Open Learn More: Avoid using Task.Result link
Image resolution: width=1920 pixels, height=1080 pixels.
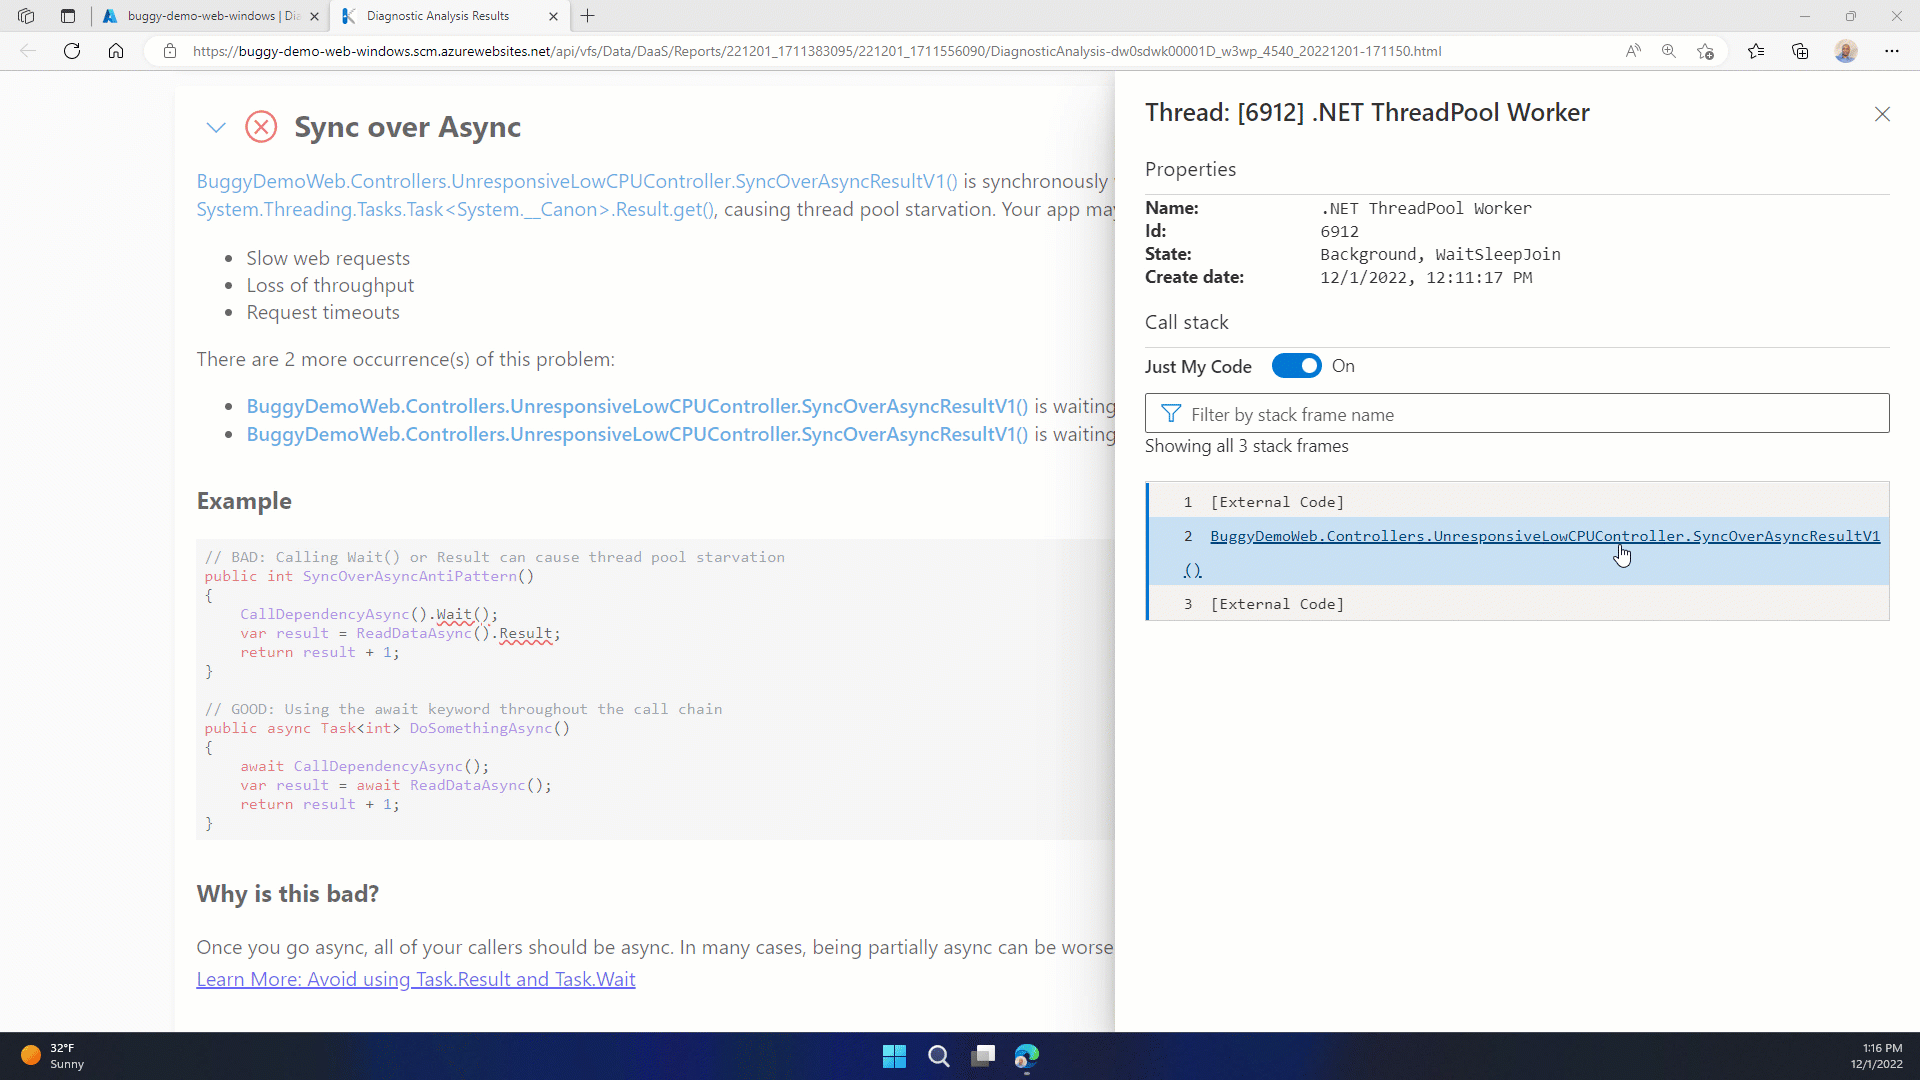[x=416, y=980]
